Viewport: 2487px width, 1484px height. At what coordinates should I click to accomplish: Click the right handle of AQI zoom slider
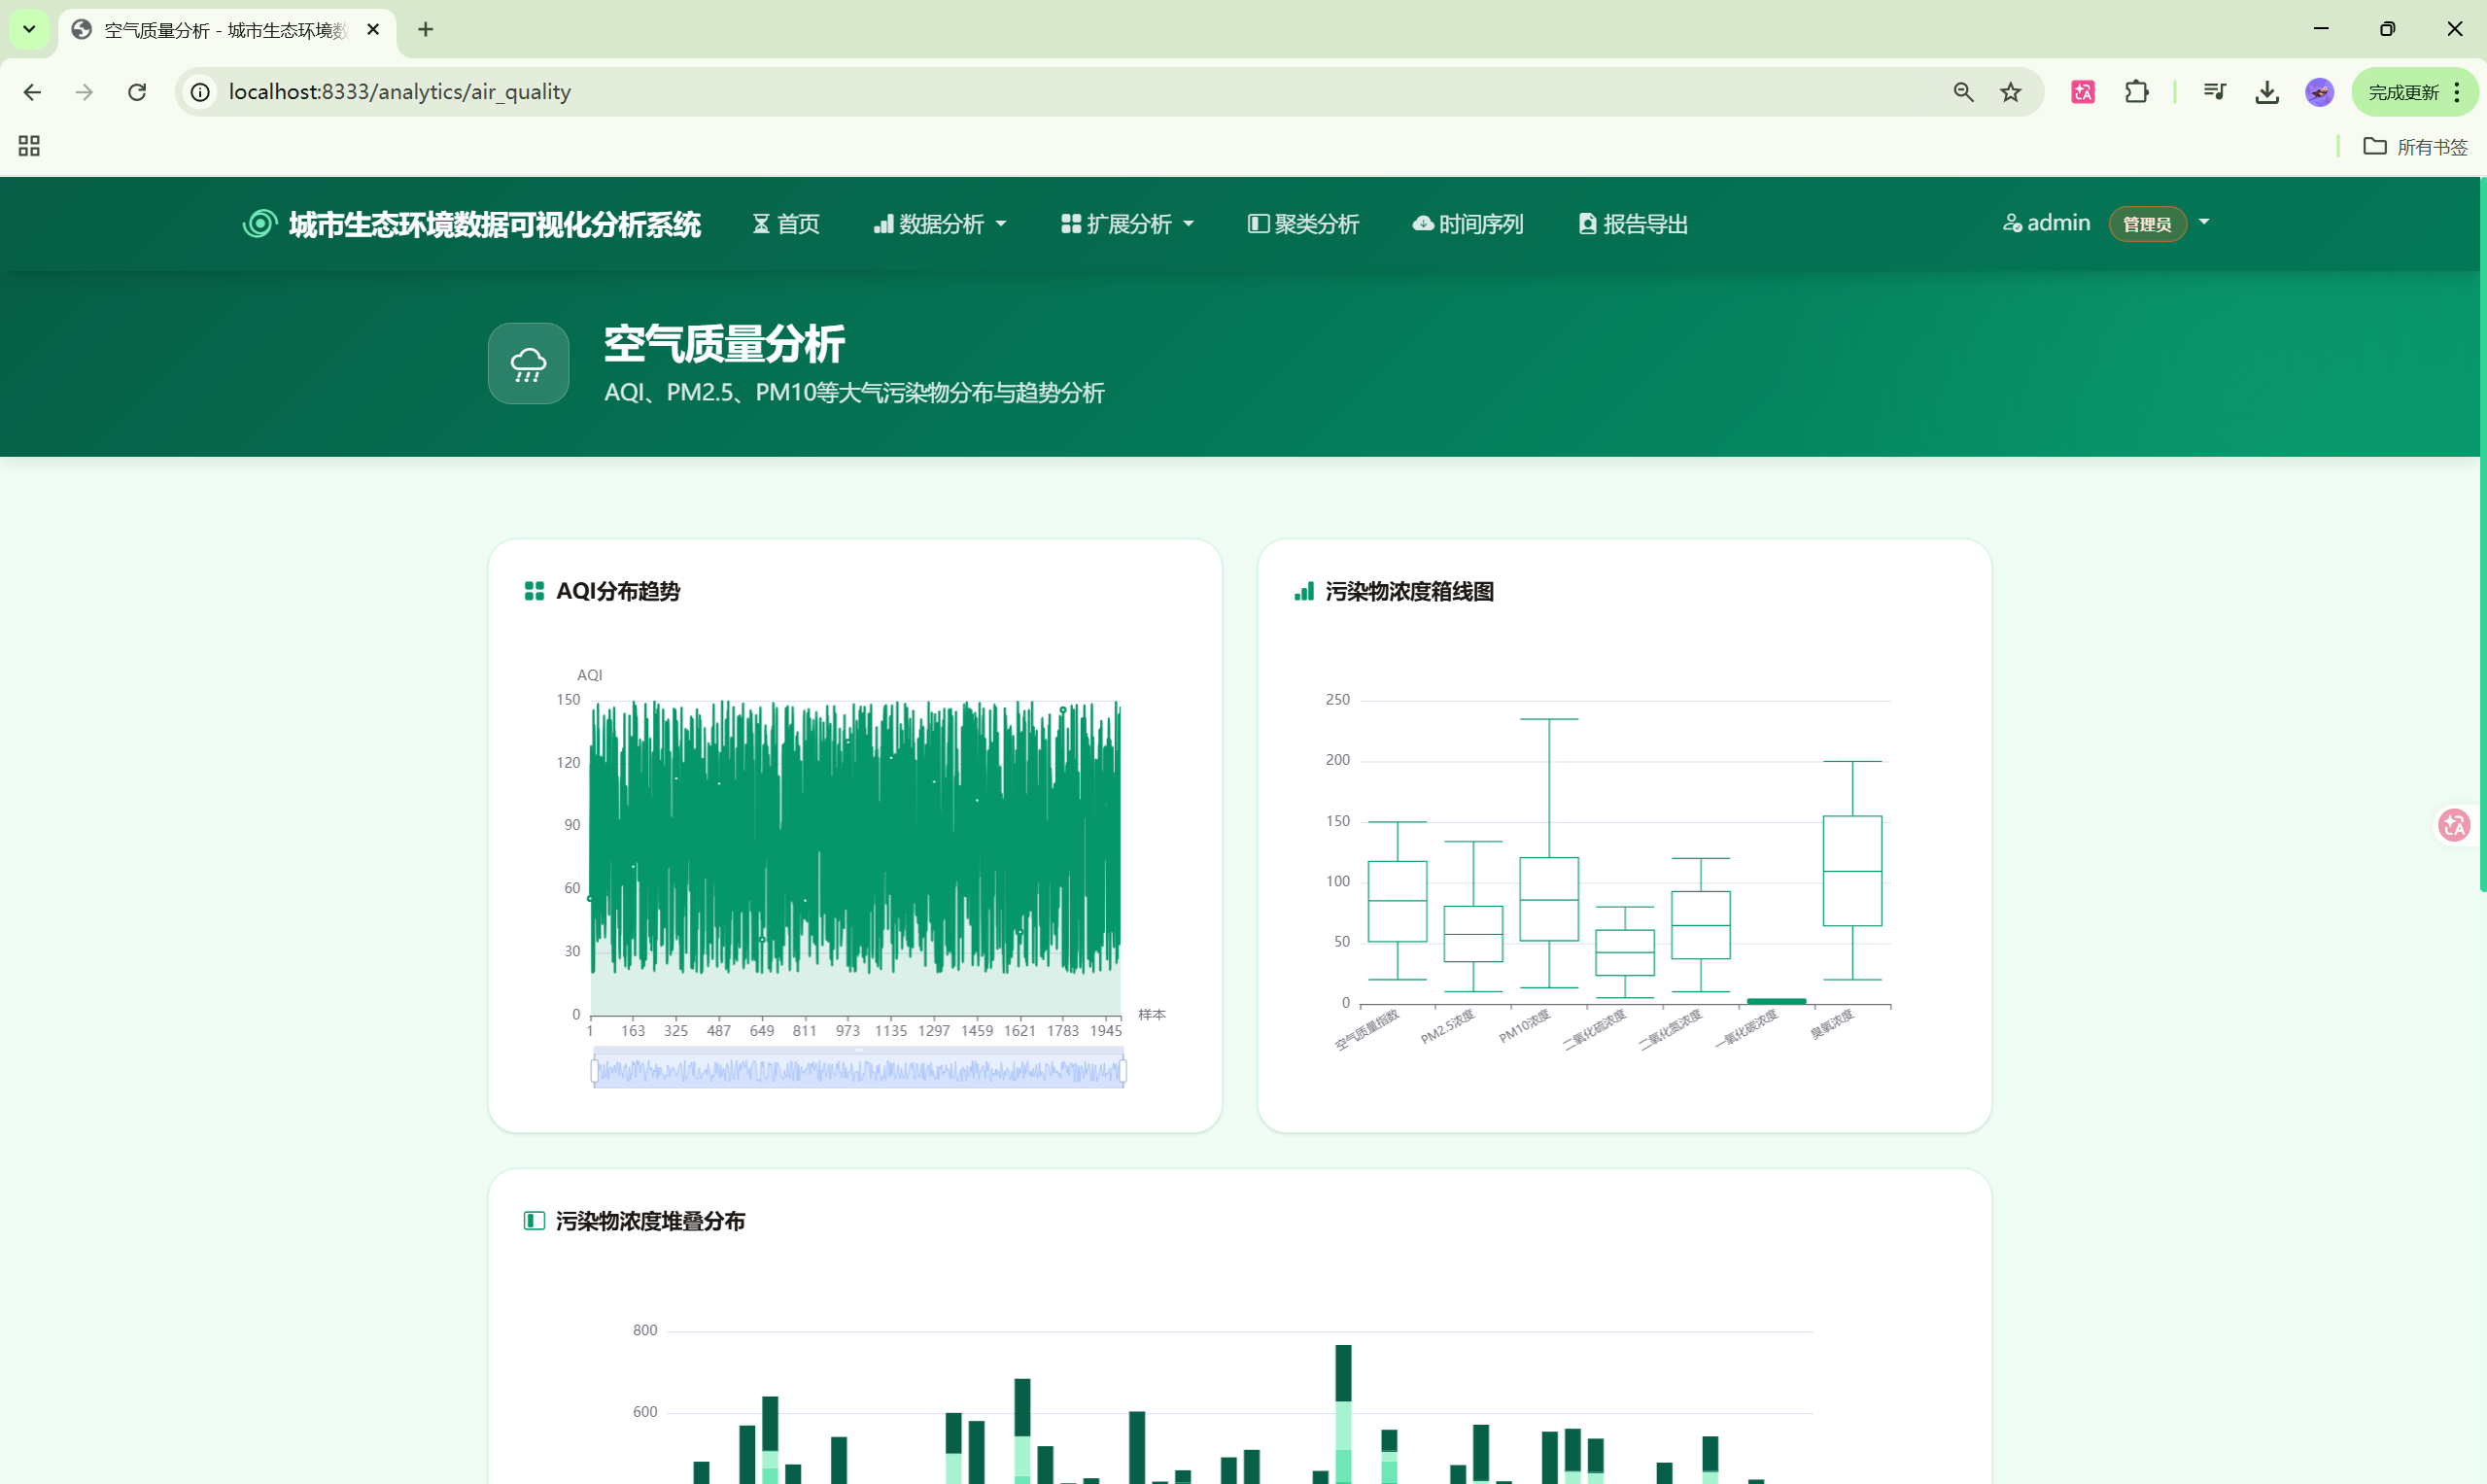(x=1123, y=1071)
